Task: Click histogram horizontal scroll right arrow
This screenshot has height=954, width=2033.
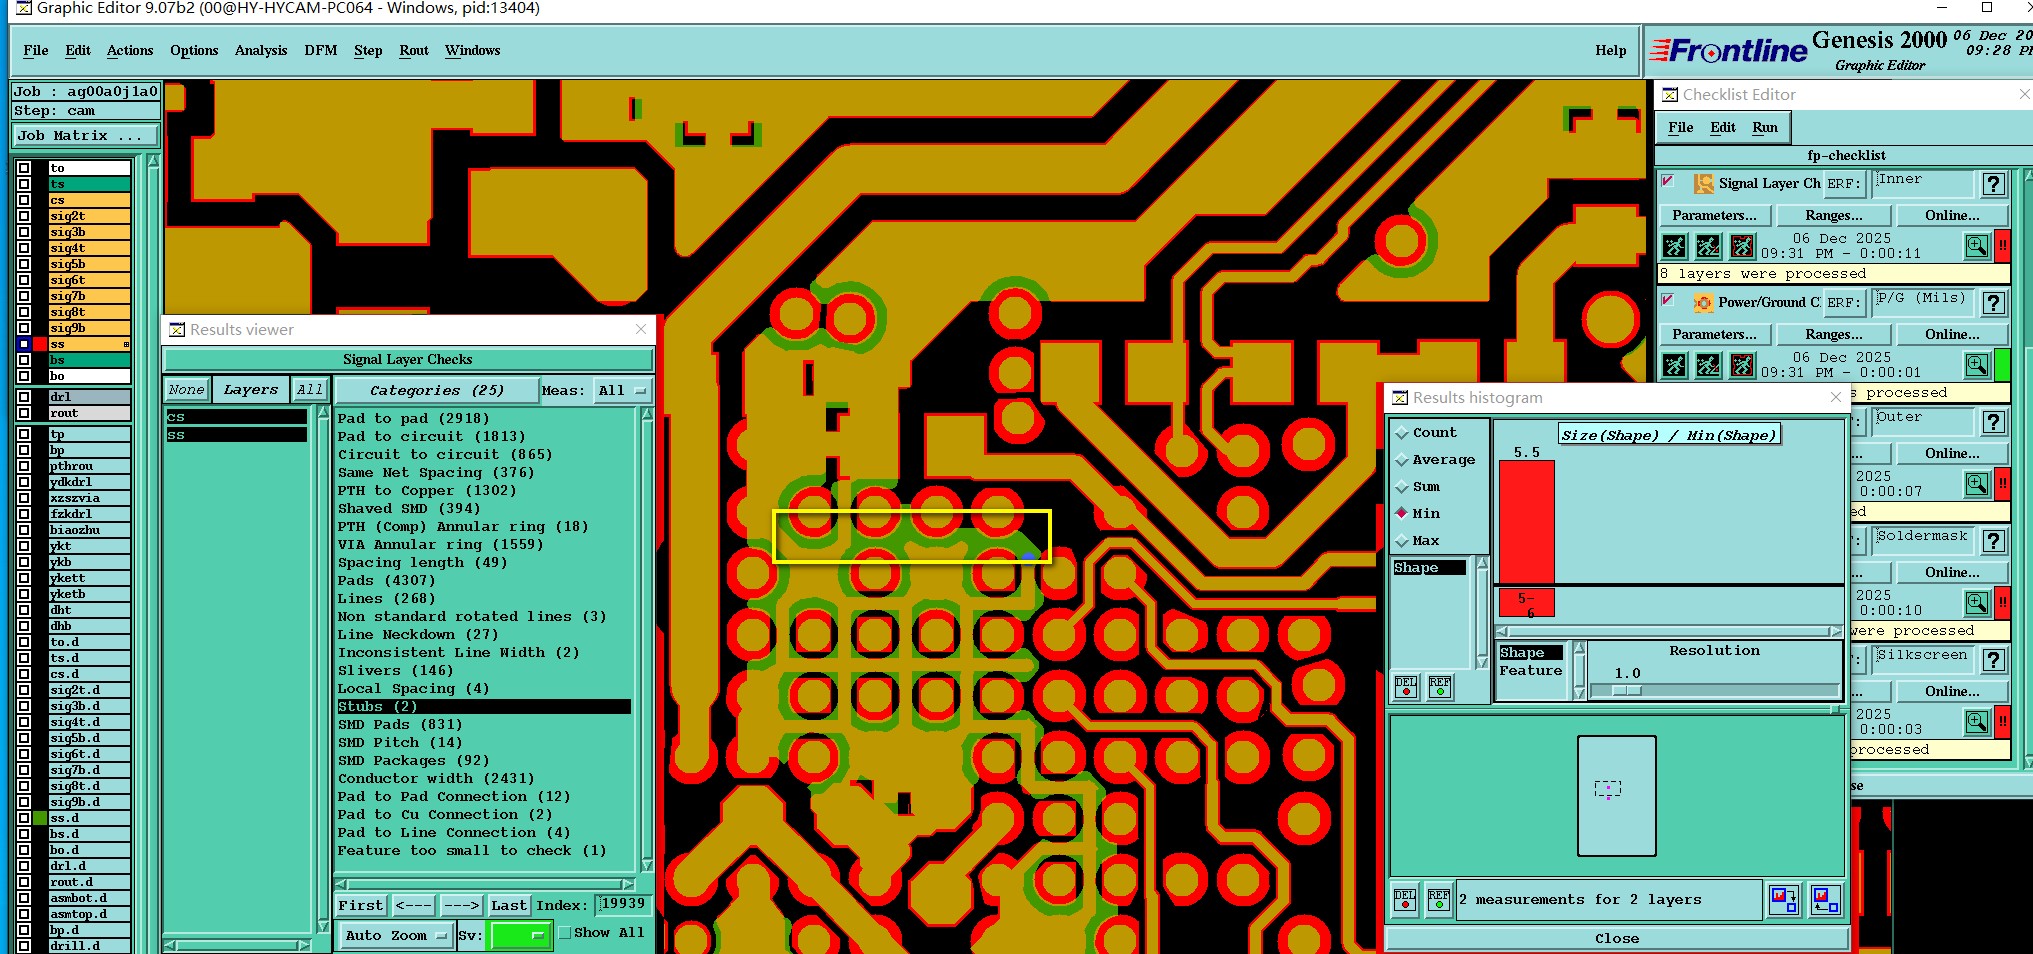Action: [1835, 631]
